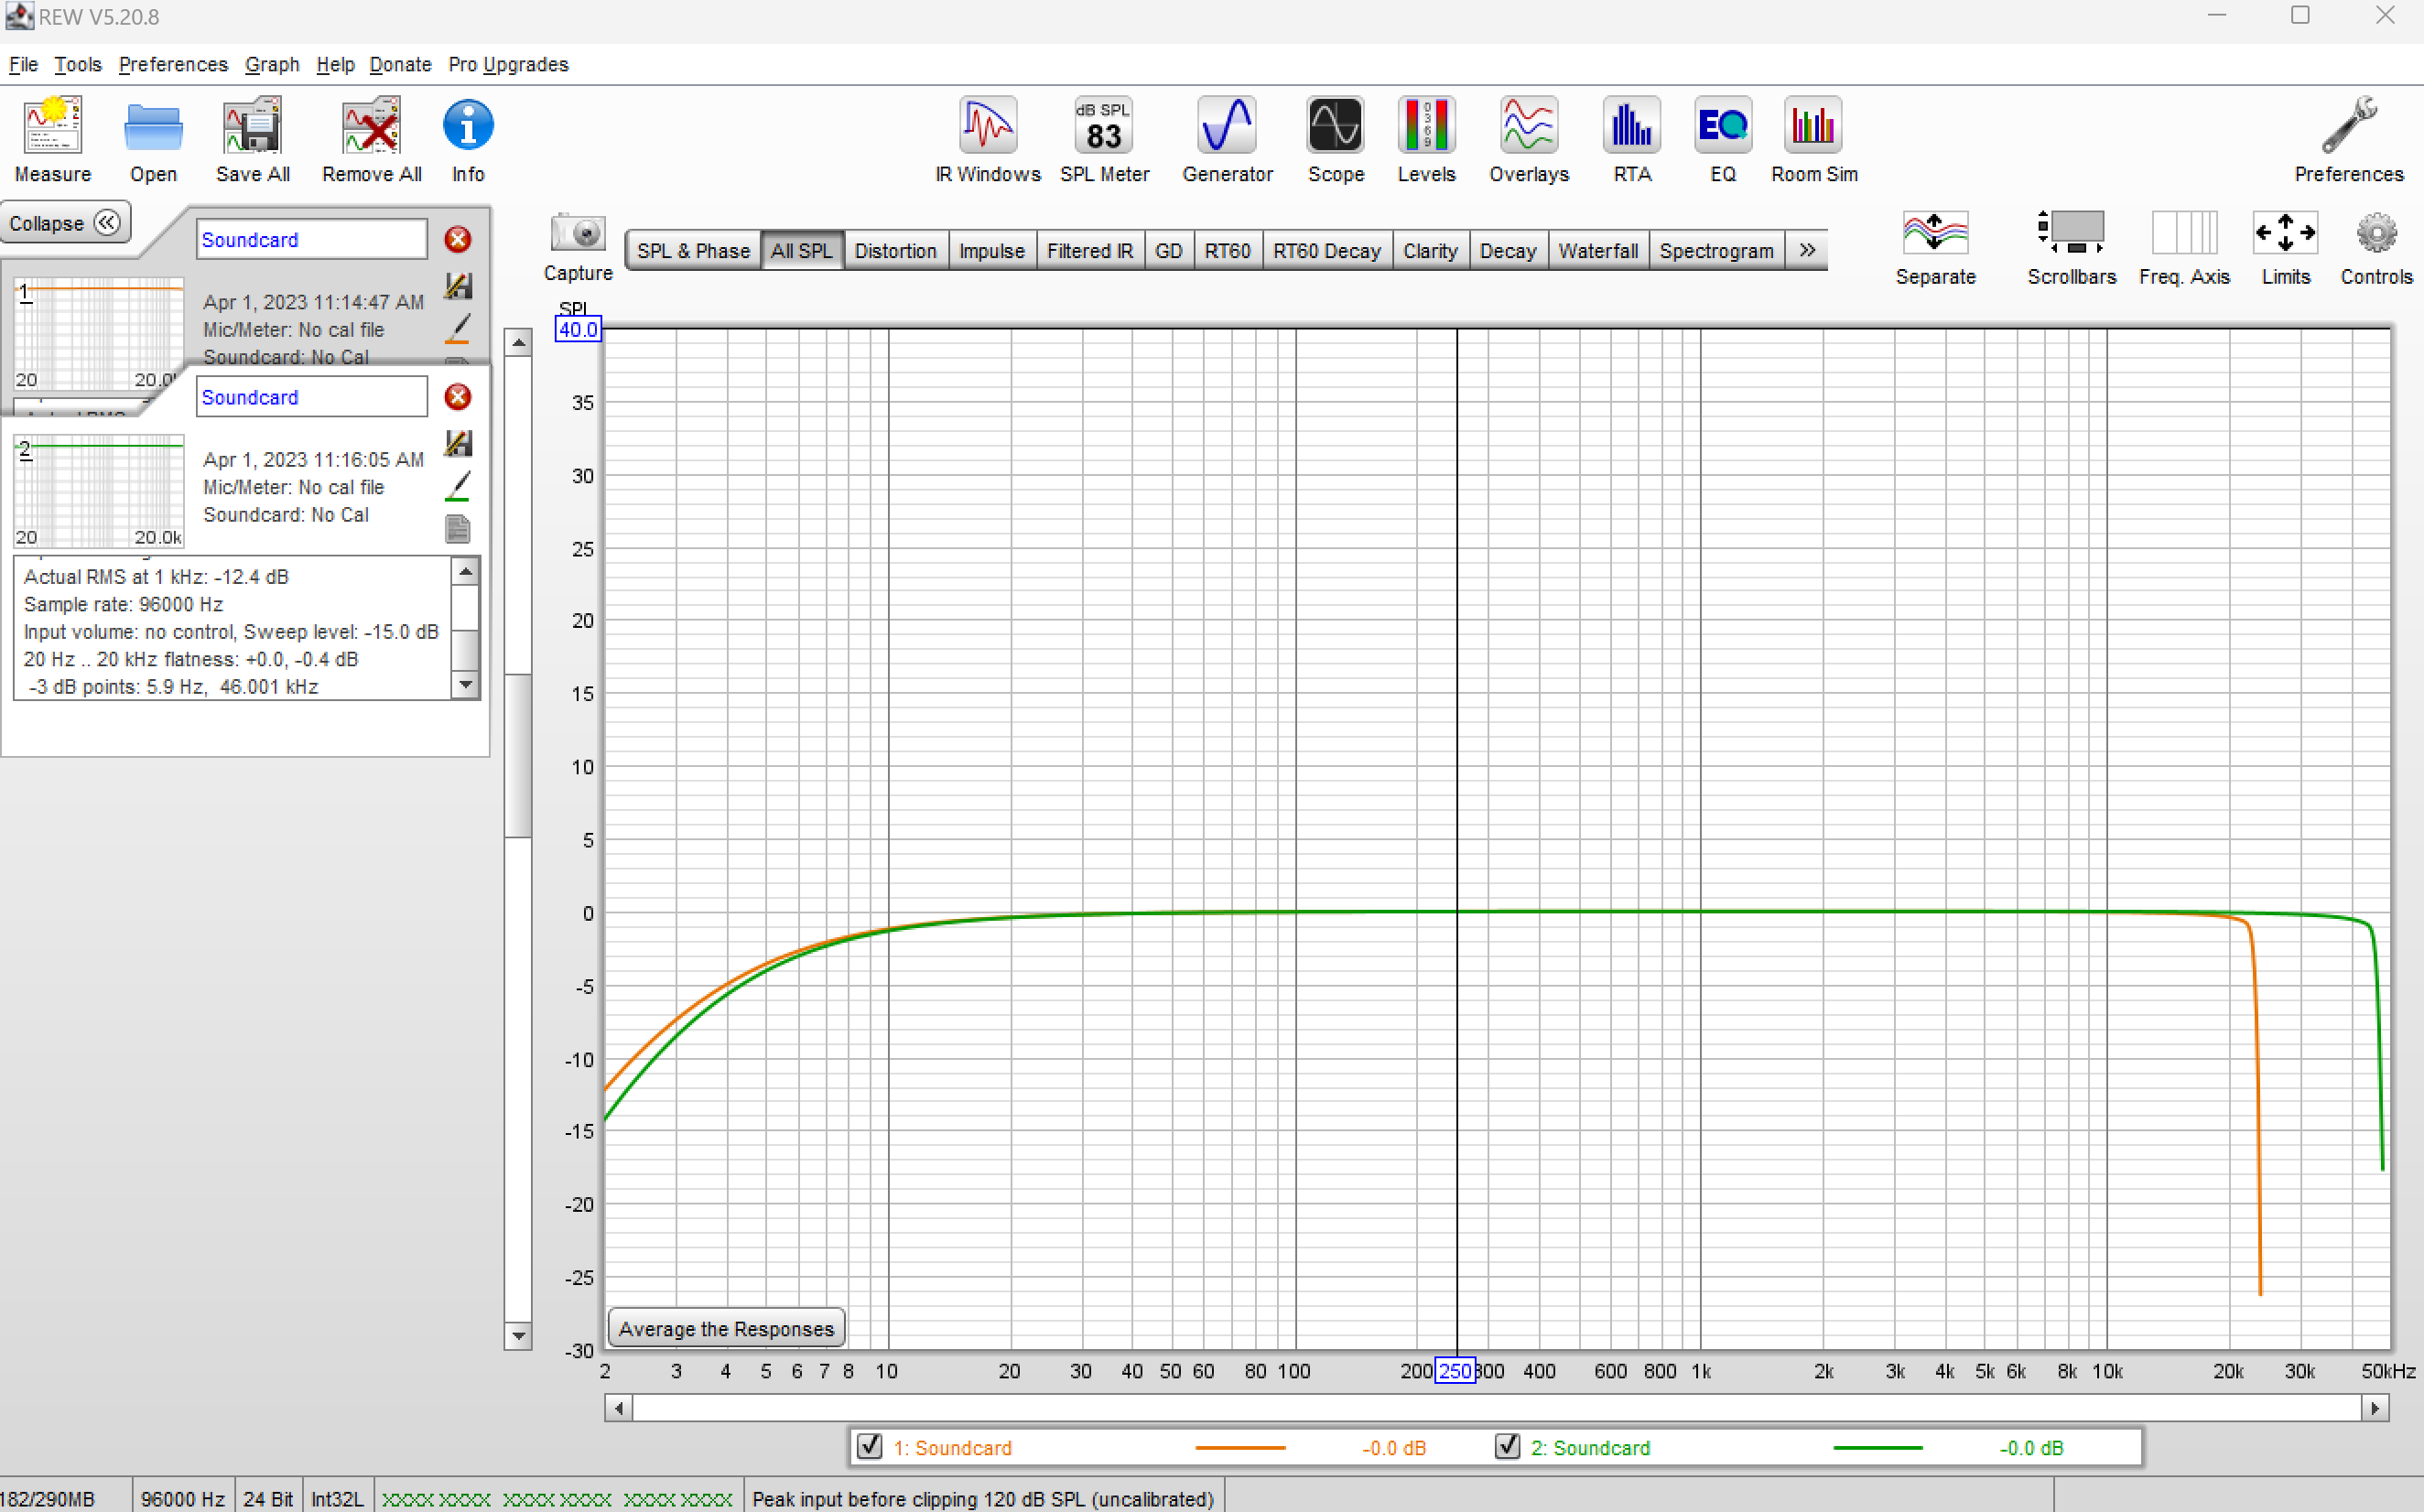This screenshot has height=1512, width=2424.
Task: Switch to the Impulse tab
Action: coord(991,250)
